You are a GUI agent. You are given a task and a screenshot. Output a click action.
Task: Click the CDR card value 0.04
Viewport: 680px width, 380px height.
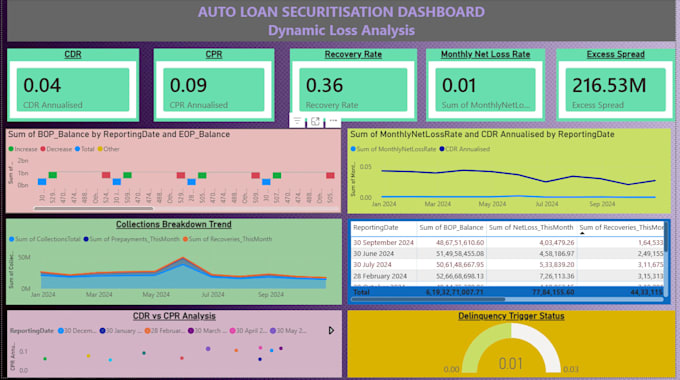(x=42, y=85)
